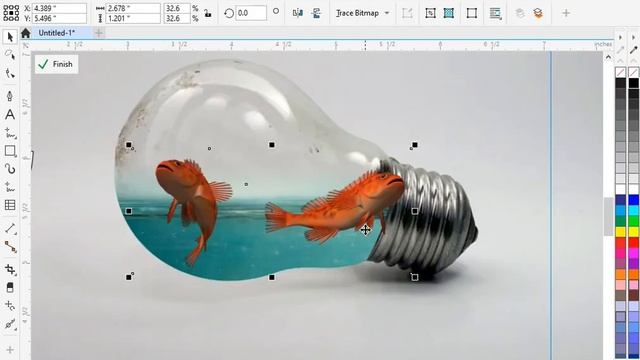640x360 pixels.
Task: Click the top-left selection handle
Action: coord(129,145)
